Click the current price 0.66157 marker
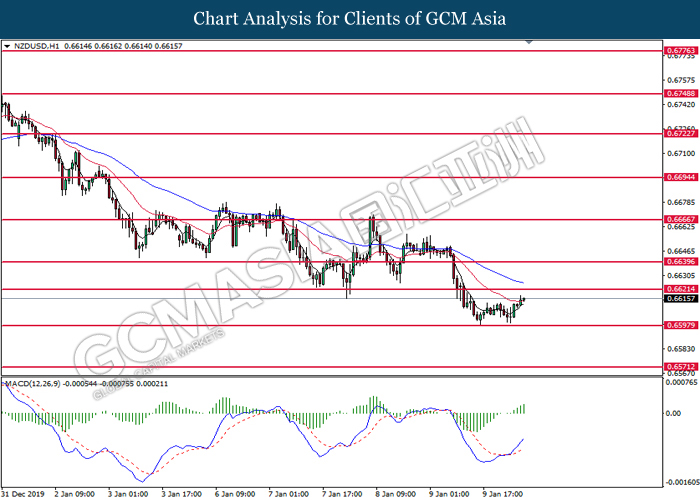 680,298
